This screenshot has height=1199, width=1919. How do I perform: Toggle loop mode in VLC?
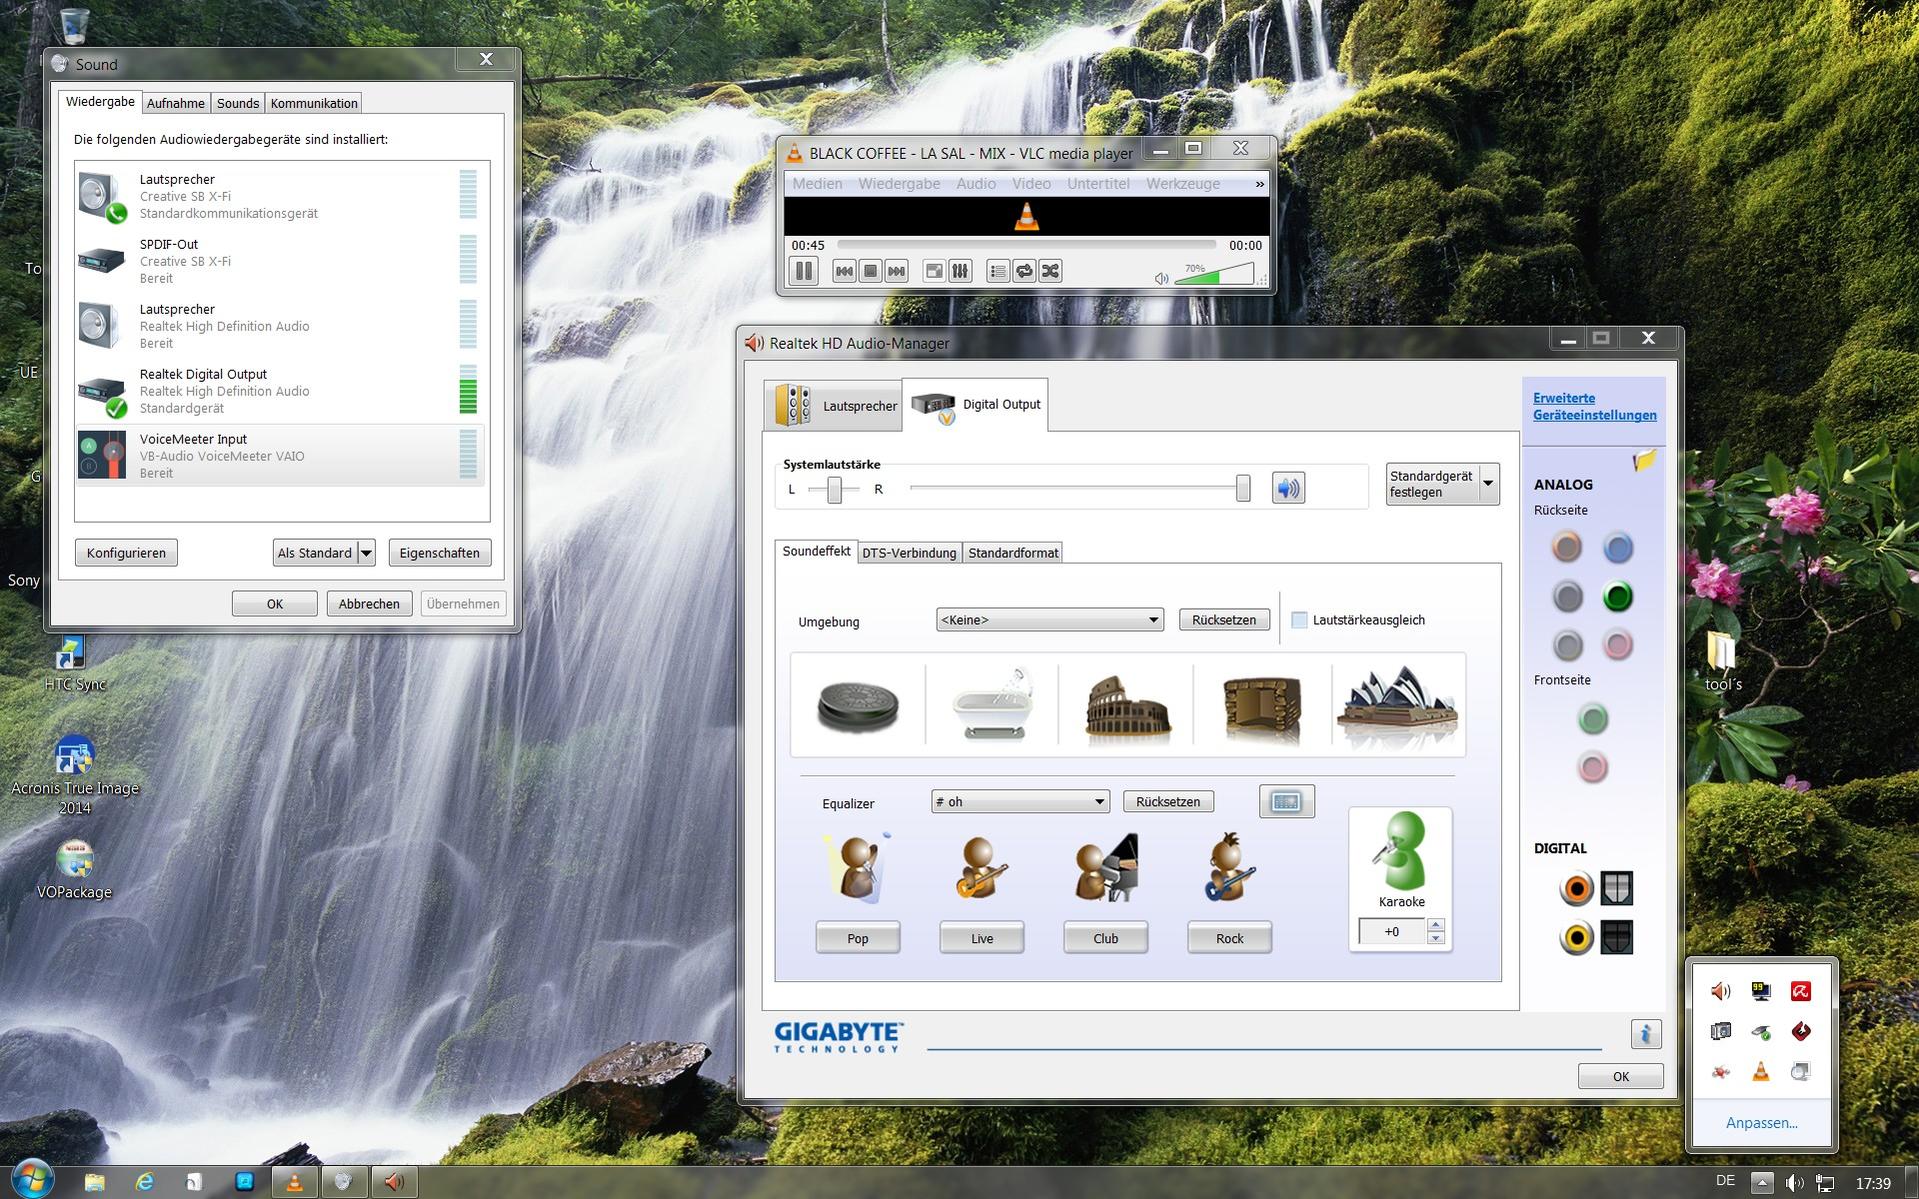coord(1024,271)
